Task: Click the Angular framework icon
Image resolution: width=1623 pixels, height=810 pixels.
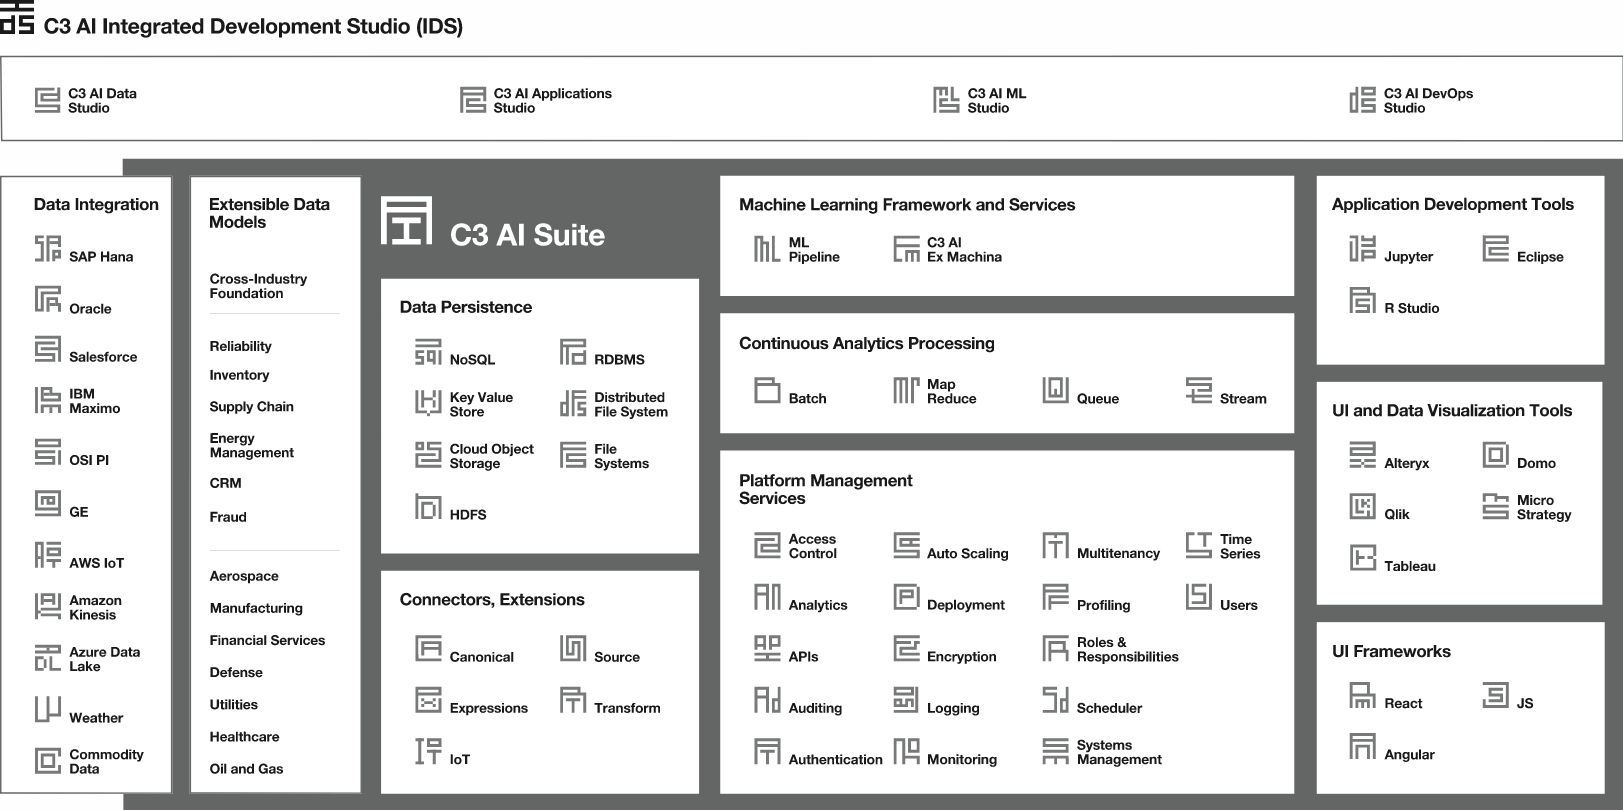Action: click(x=1362, y=746)
